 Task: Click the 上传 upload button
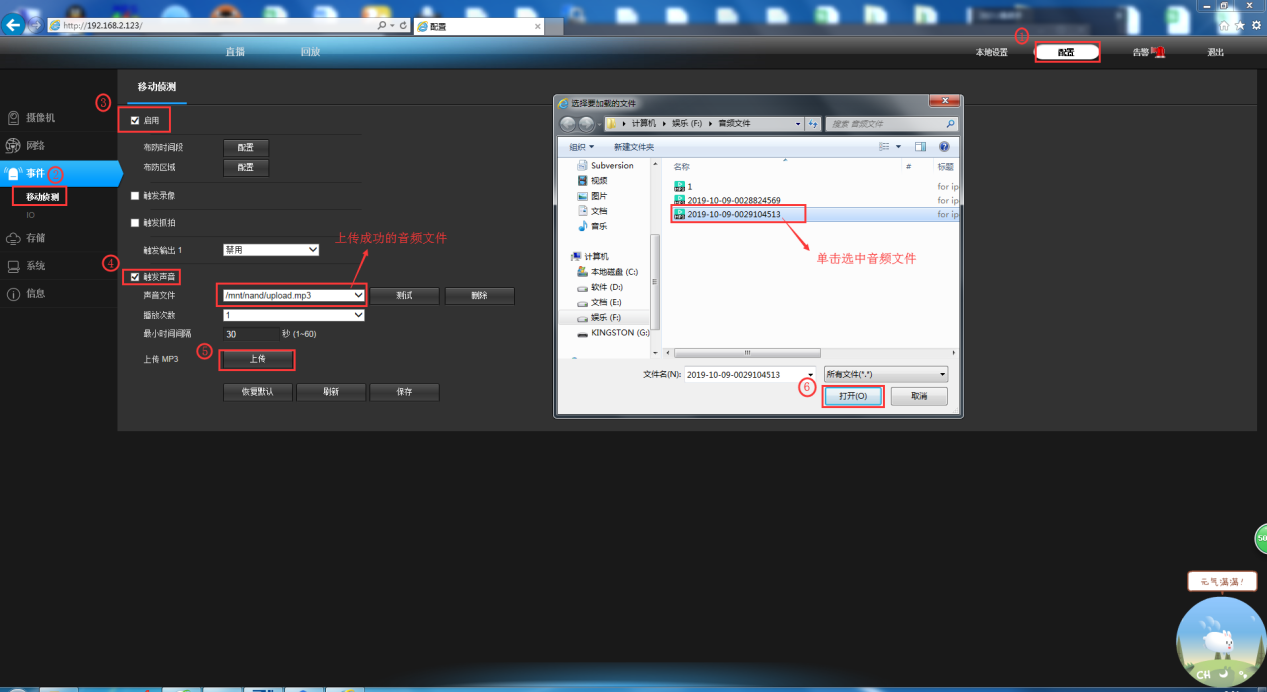coord(258,359)
